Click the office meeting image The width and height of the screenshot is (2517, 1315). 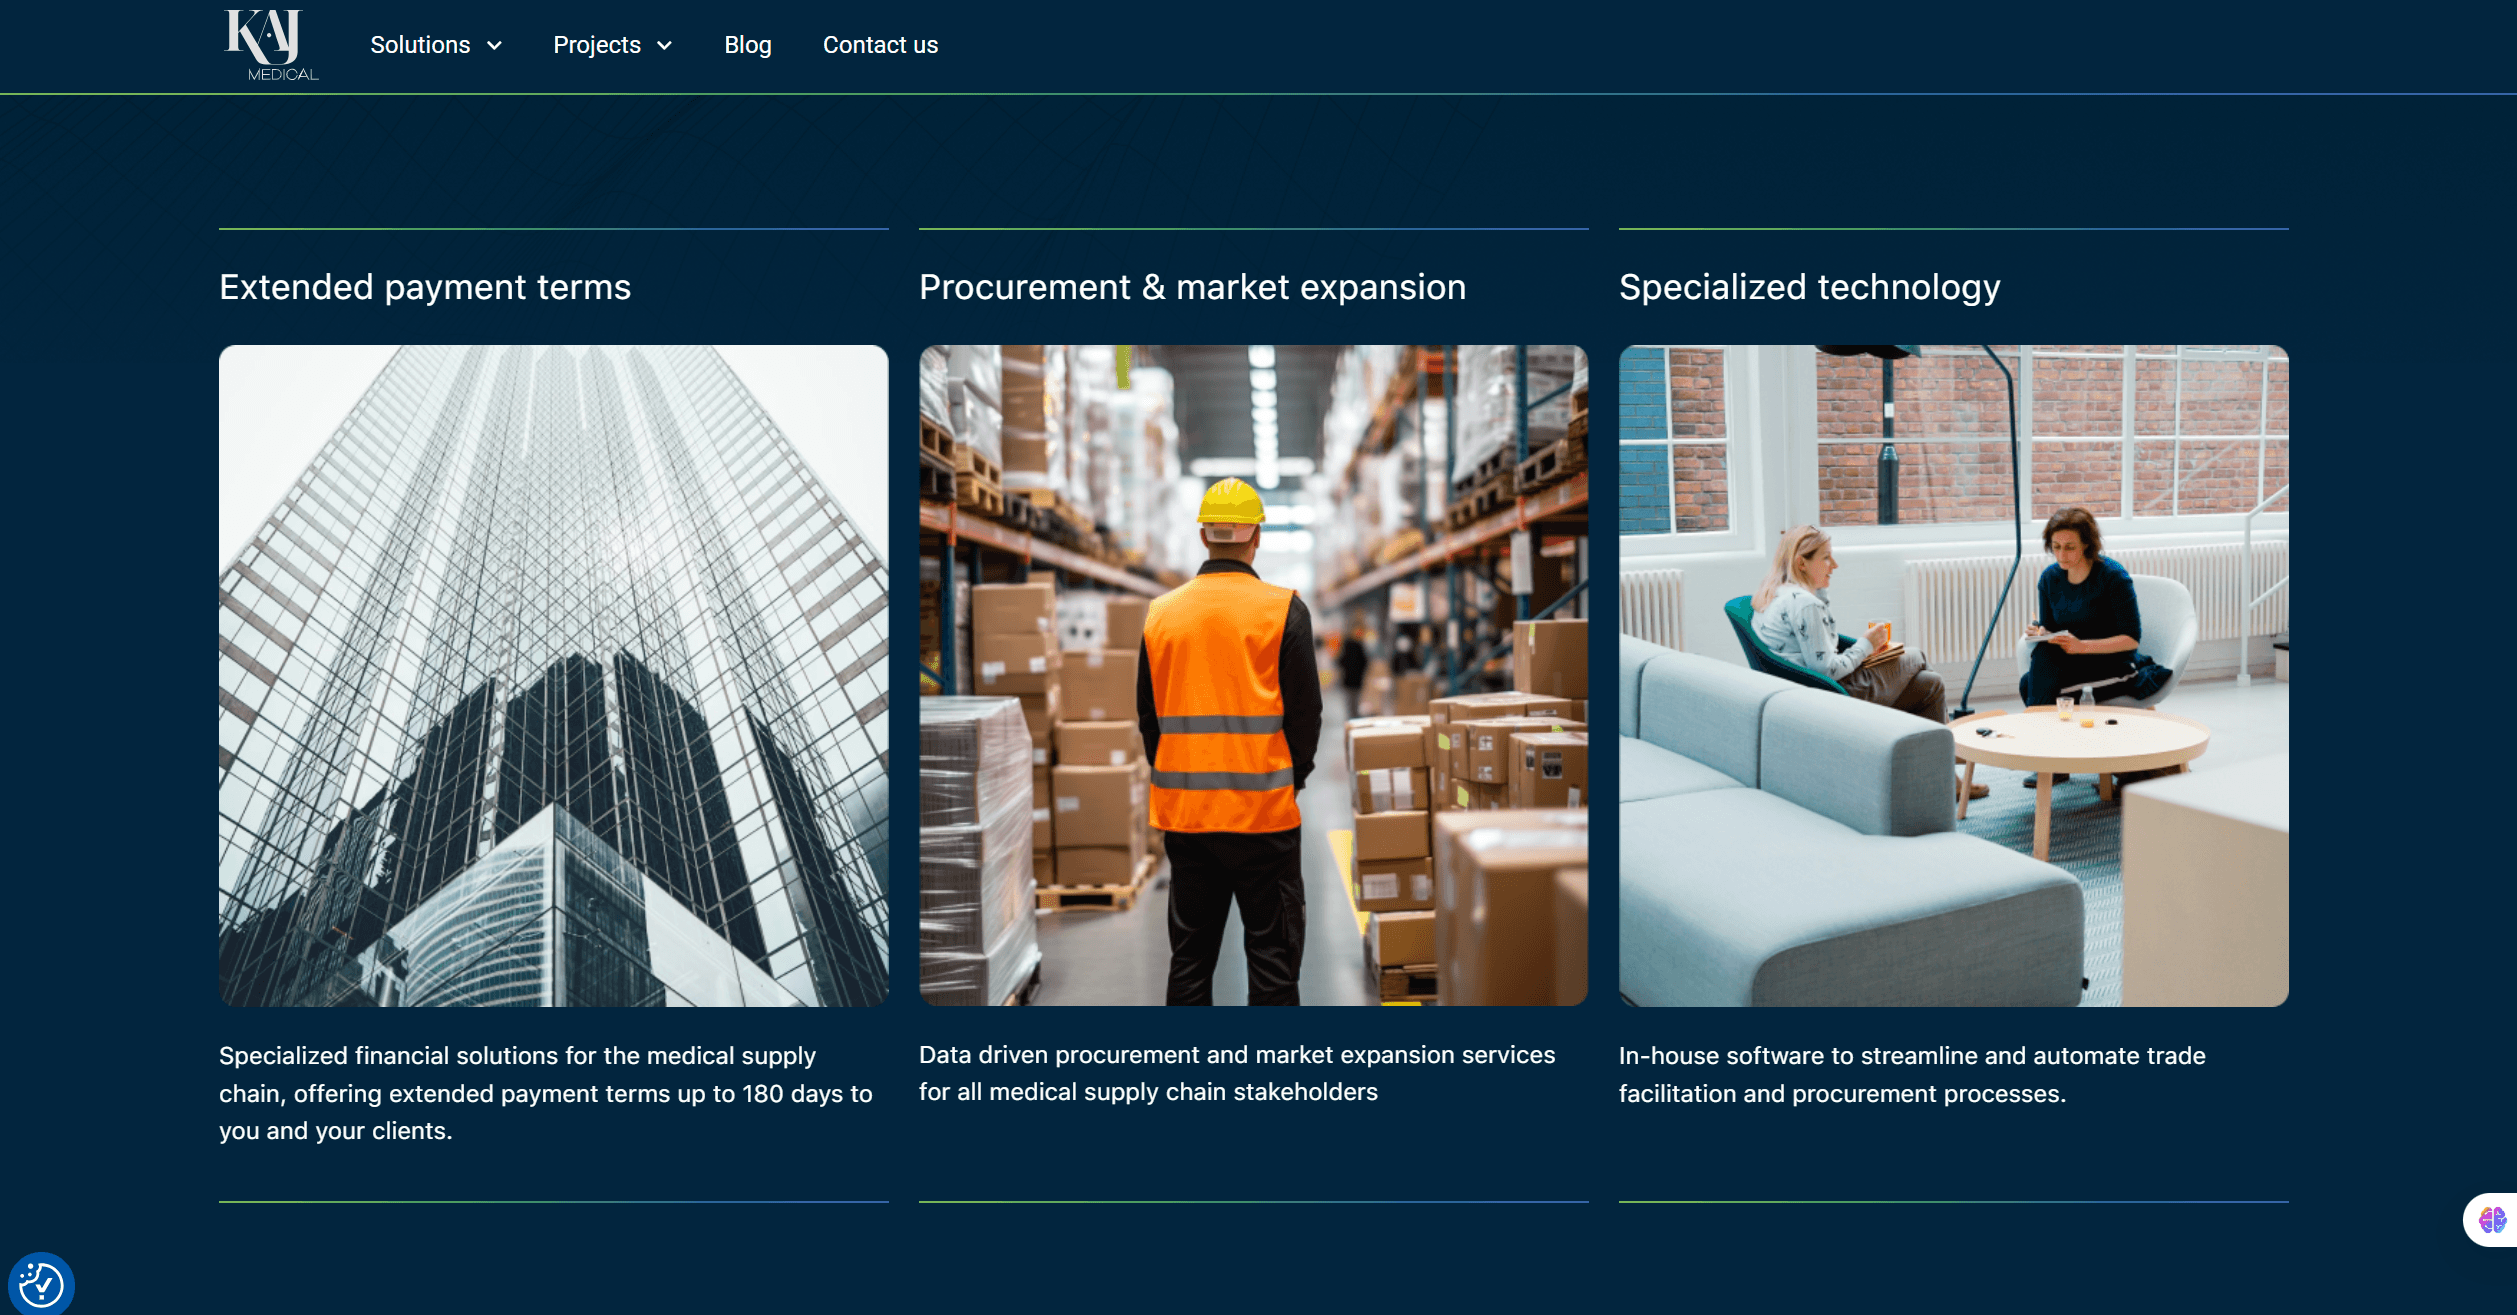(x=1953, y=675)
